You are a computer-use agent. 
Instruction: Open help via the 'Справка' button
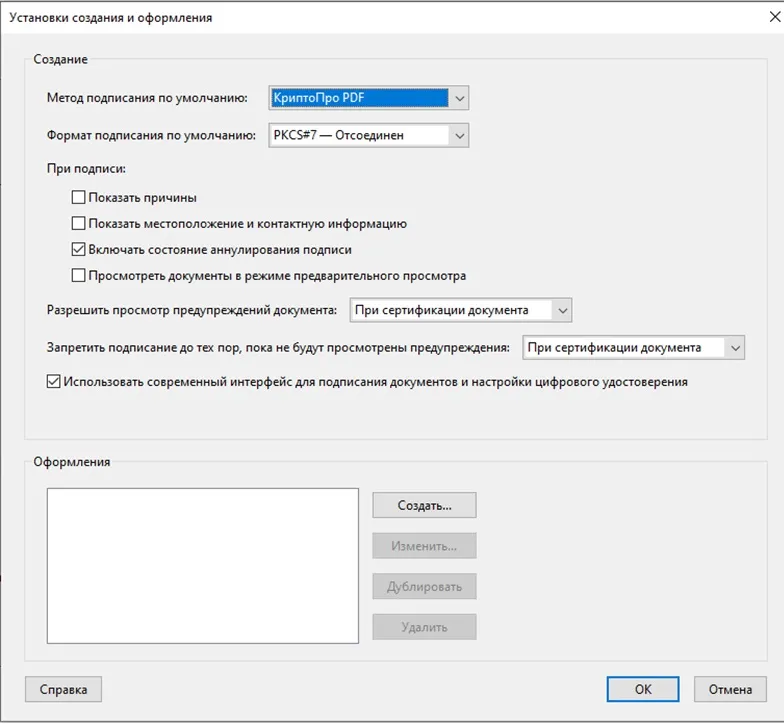click(63, 689)
